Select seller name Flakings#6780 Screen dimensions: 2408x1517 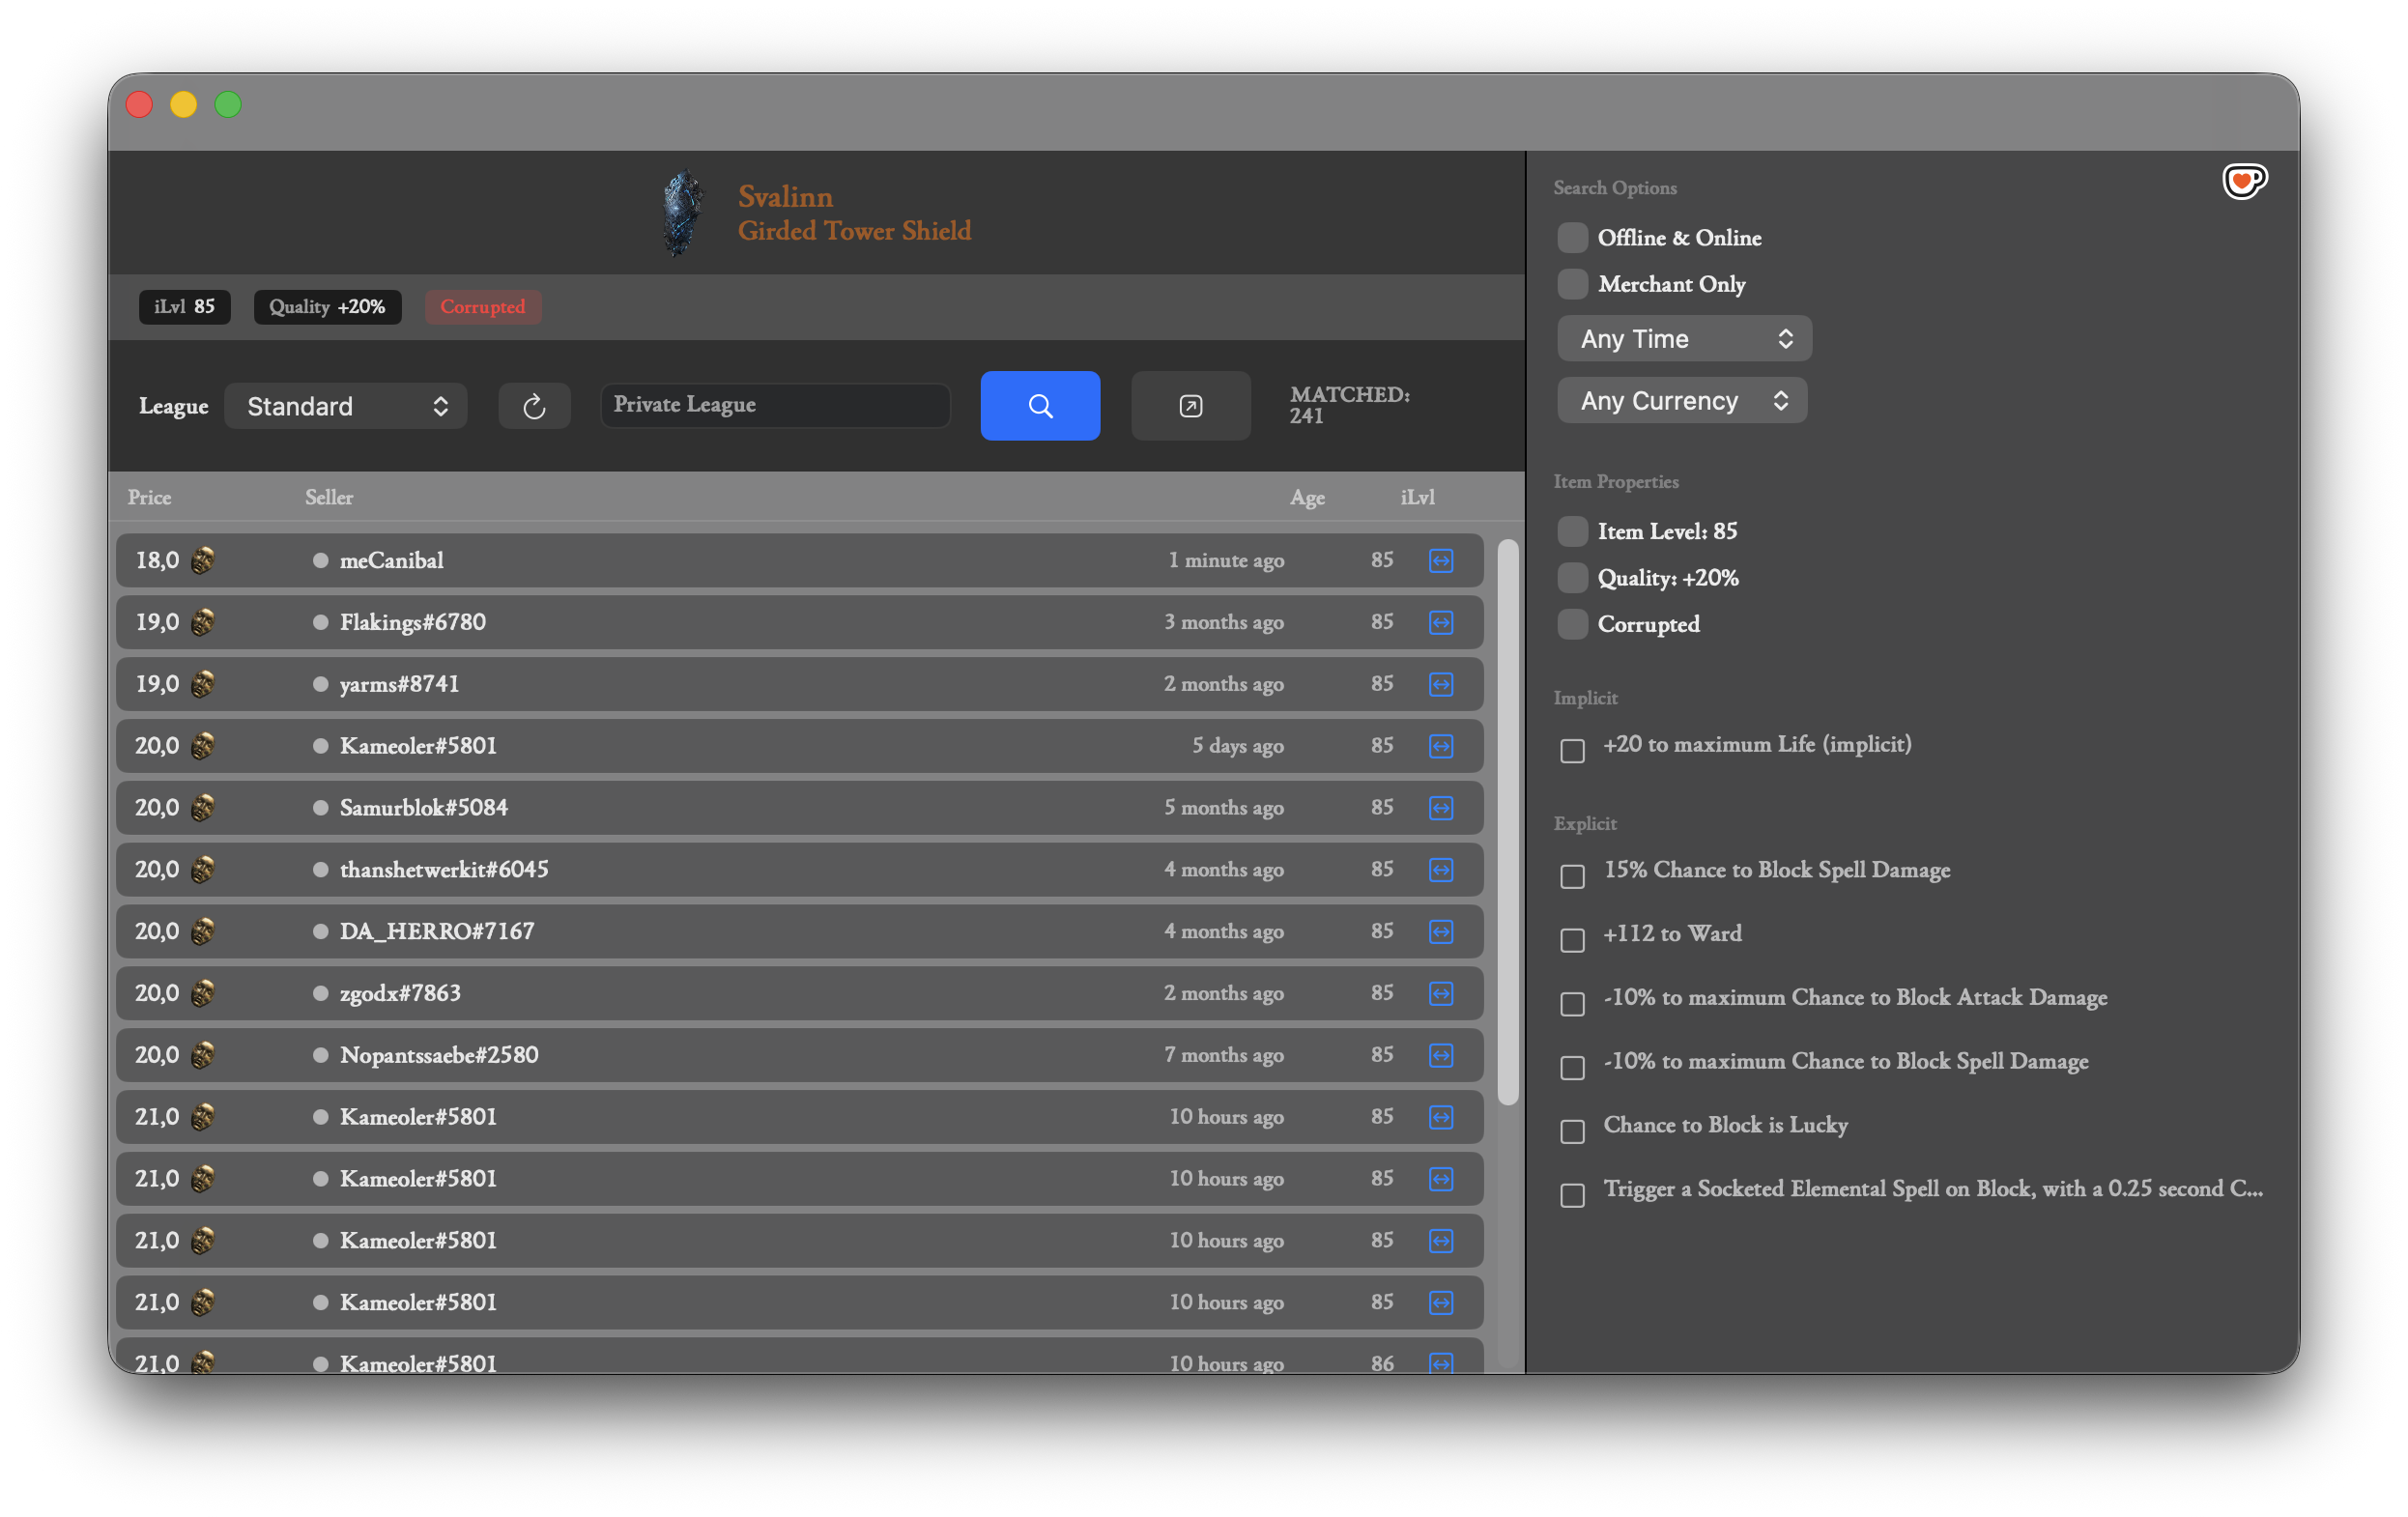tap(412, 622)
